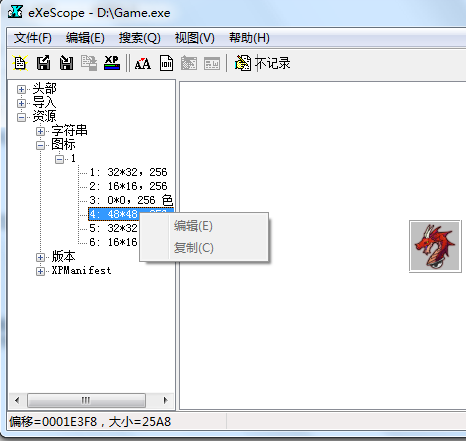Expand the XPManifest tree node
The height and width of the screenshot is (441, 466).
(x=40, y=271)
